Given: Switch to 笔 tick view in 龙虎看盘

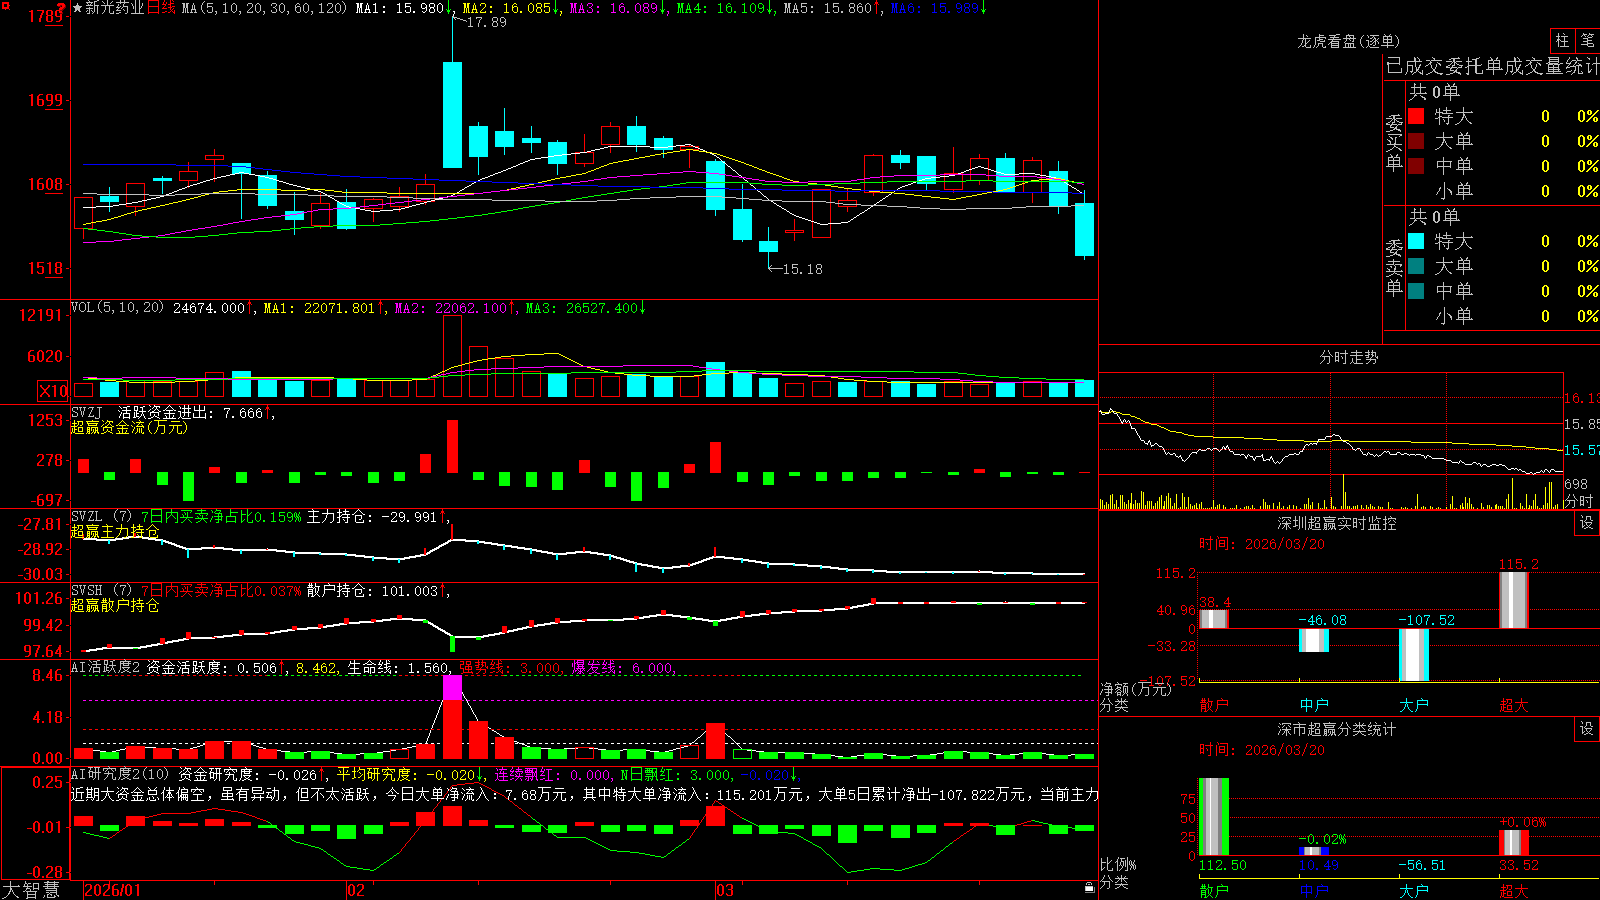Looking at the screenshot, I should (x=1588, y=40).
